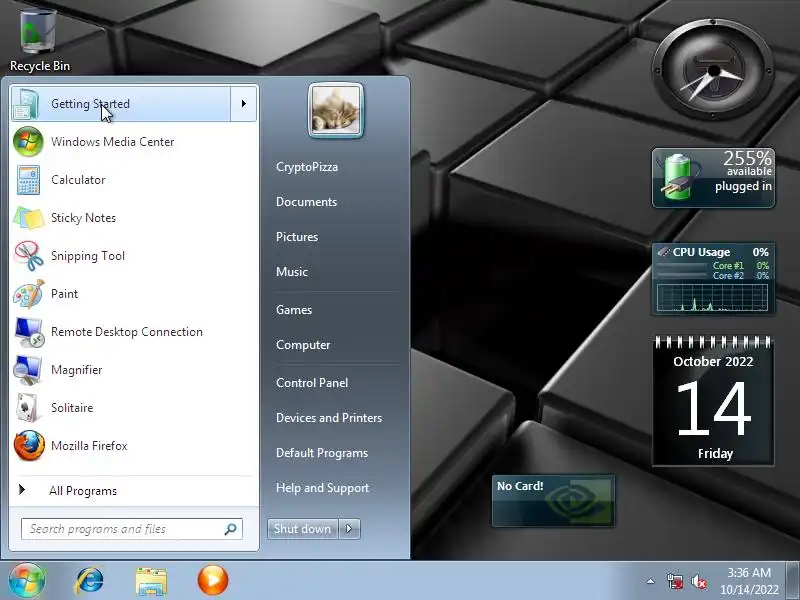
Task: Open Remote Desktop Connection icon
Action: click(x=29, y=332)
